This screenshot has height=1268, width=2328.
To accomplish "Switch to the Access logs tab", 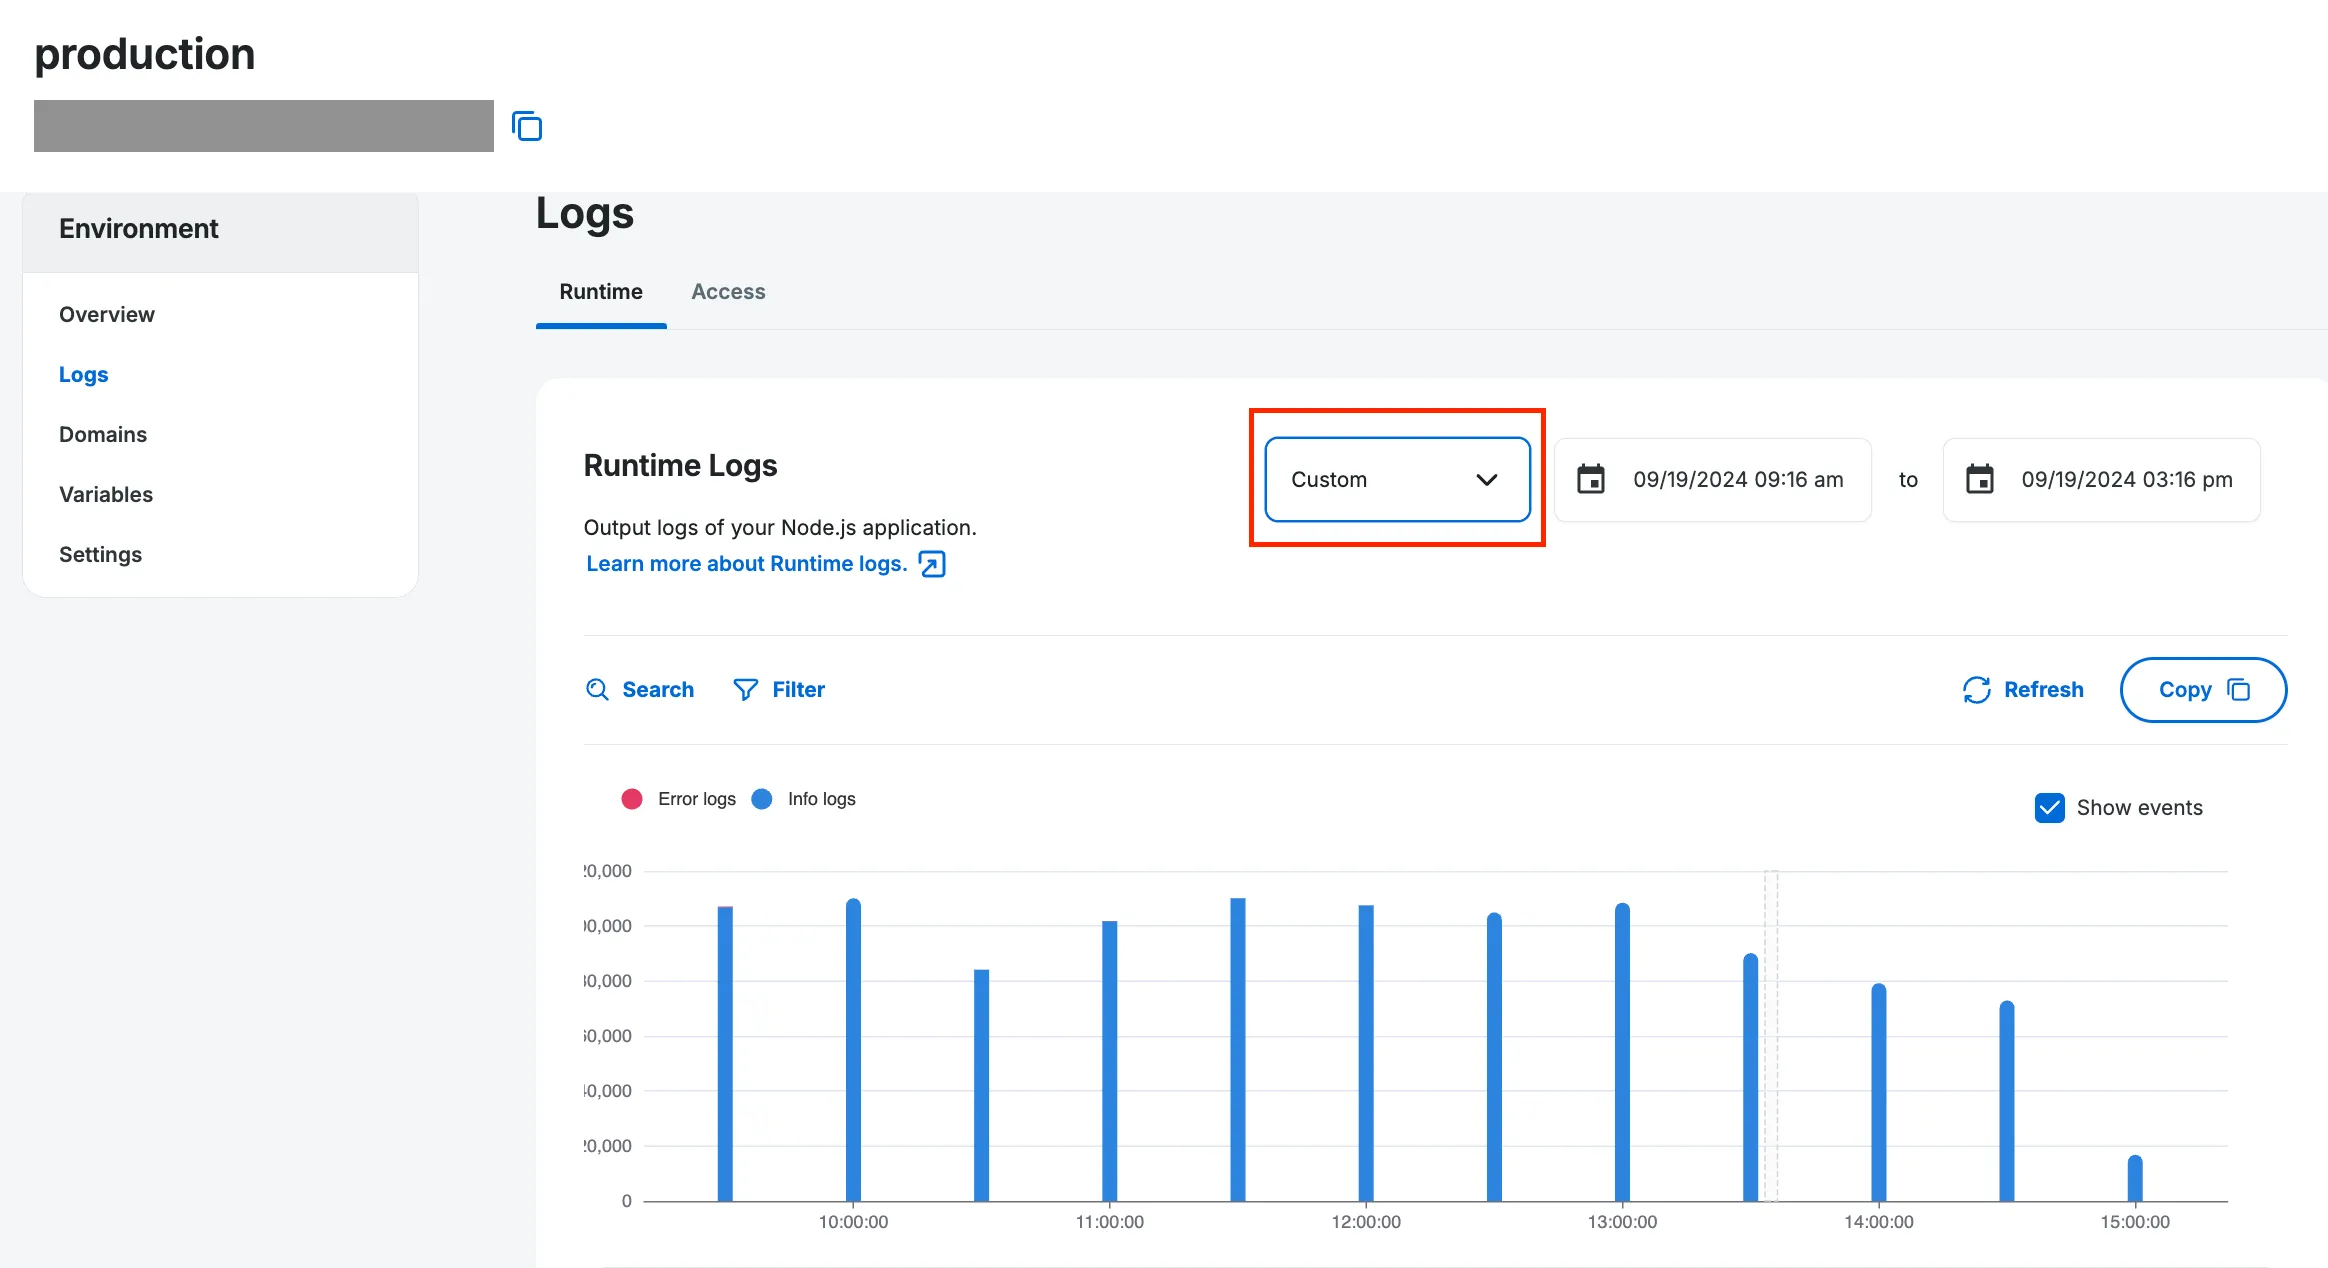I will 728,290.
